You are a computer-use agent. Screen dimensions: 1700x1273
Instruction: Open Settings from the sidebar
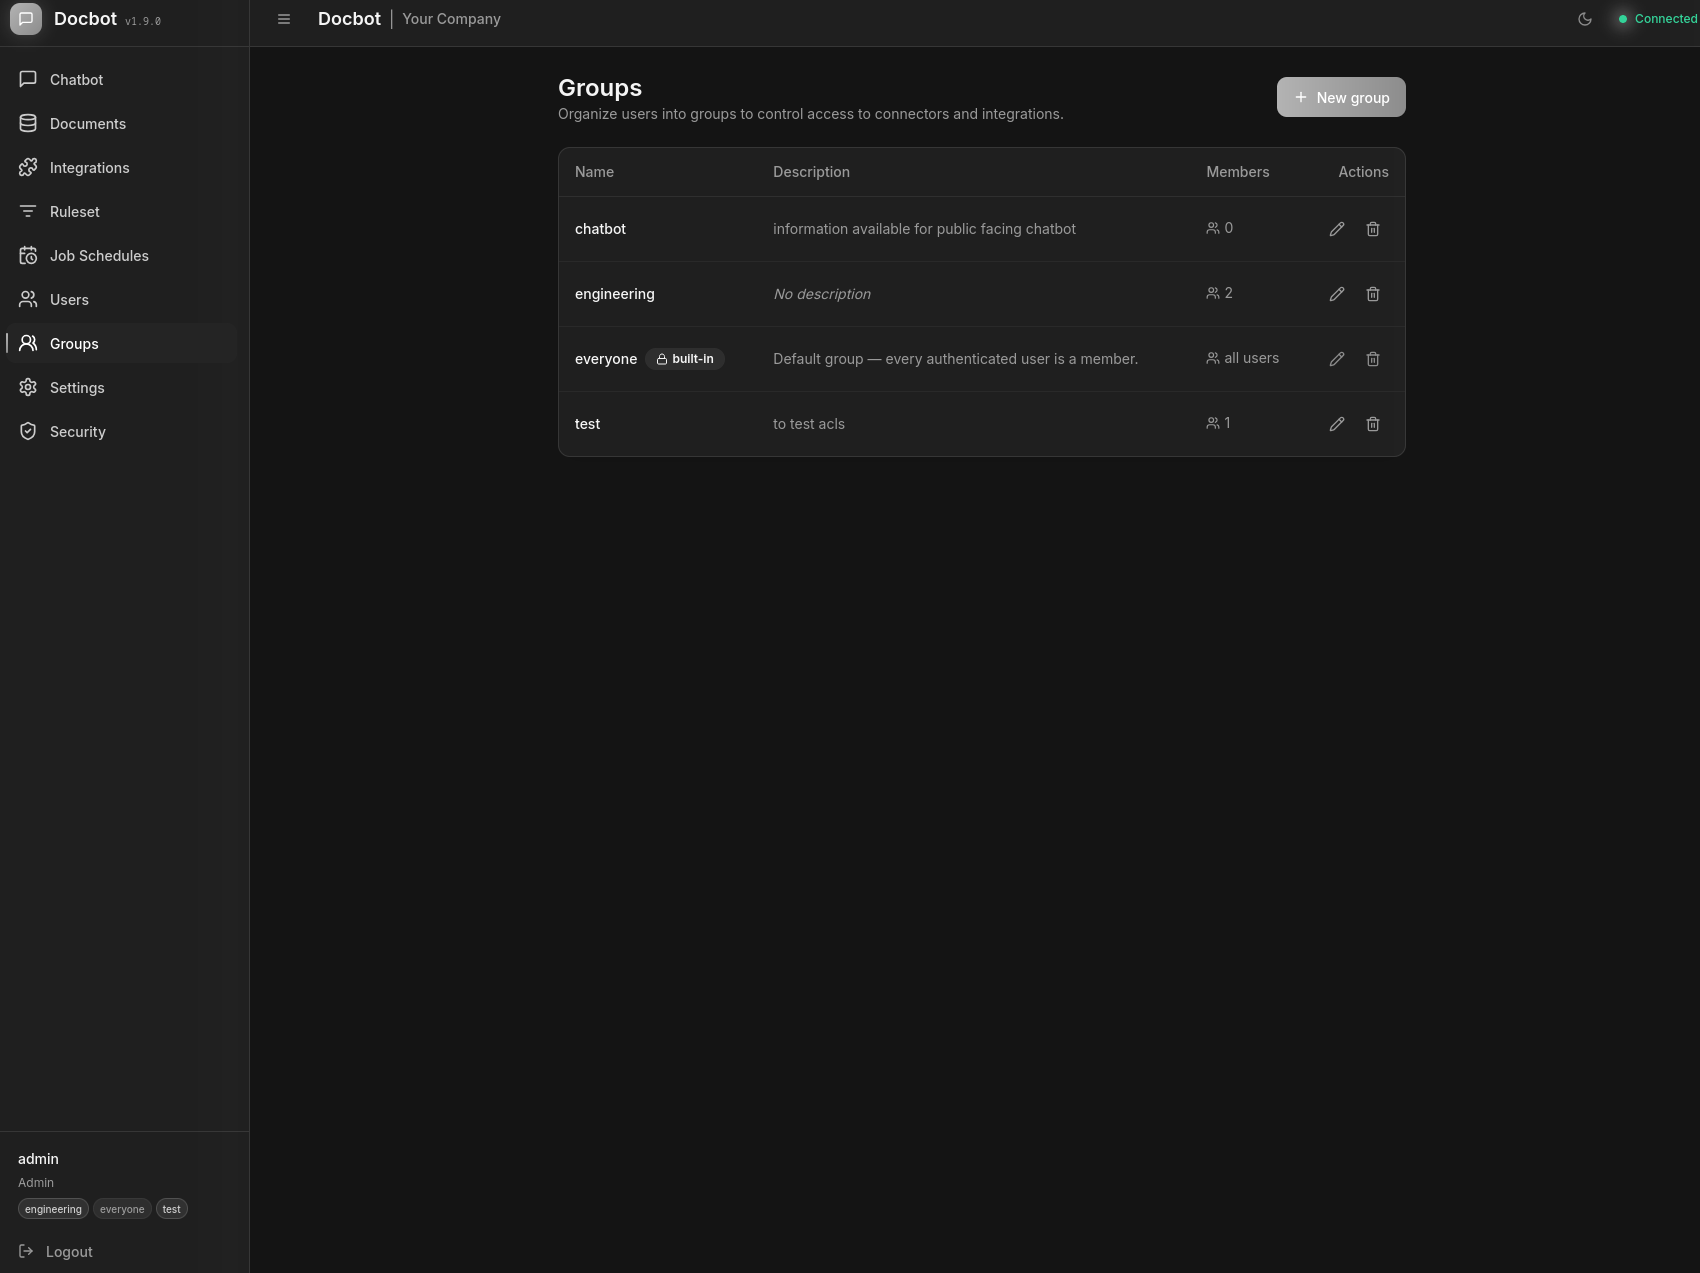pos(120,388)
